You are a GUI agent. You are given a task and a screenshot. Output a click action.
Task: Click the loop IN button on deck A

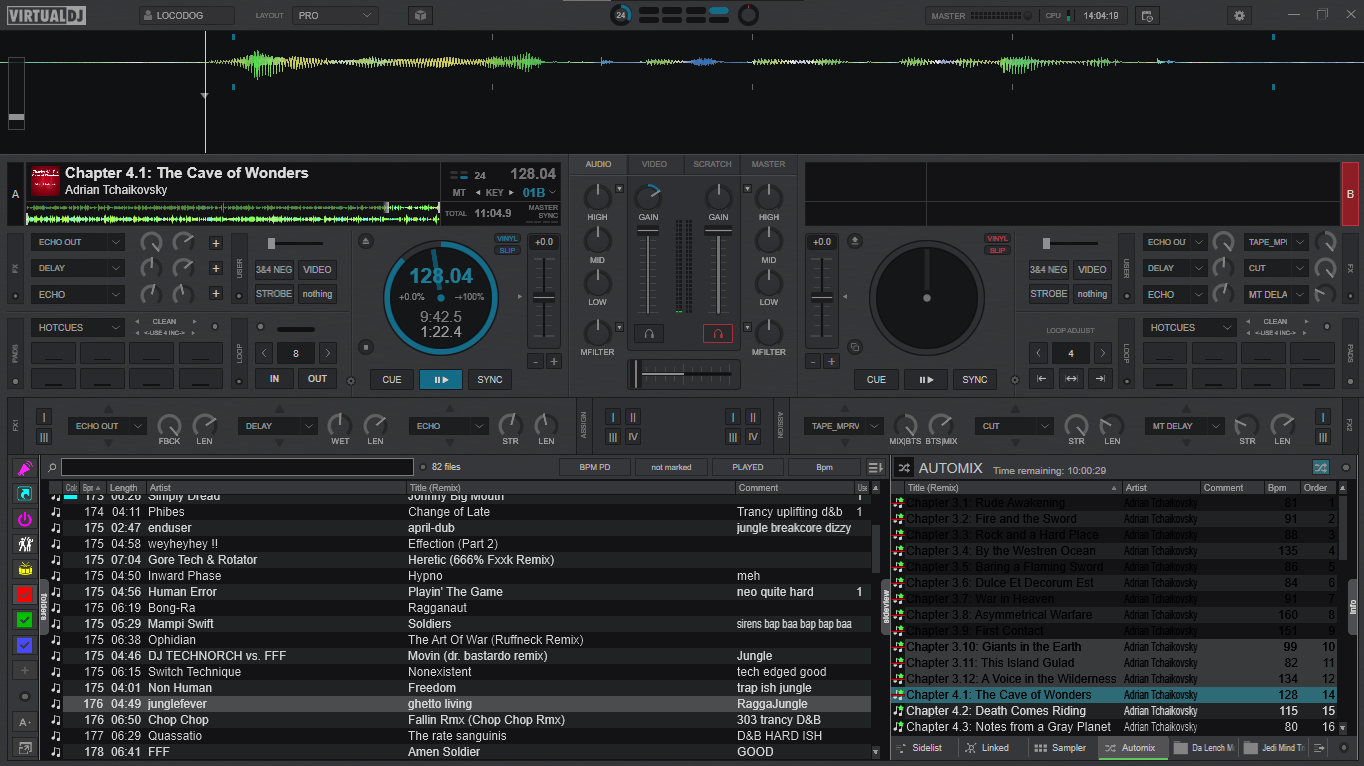click(x=274, y=379)
